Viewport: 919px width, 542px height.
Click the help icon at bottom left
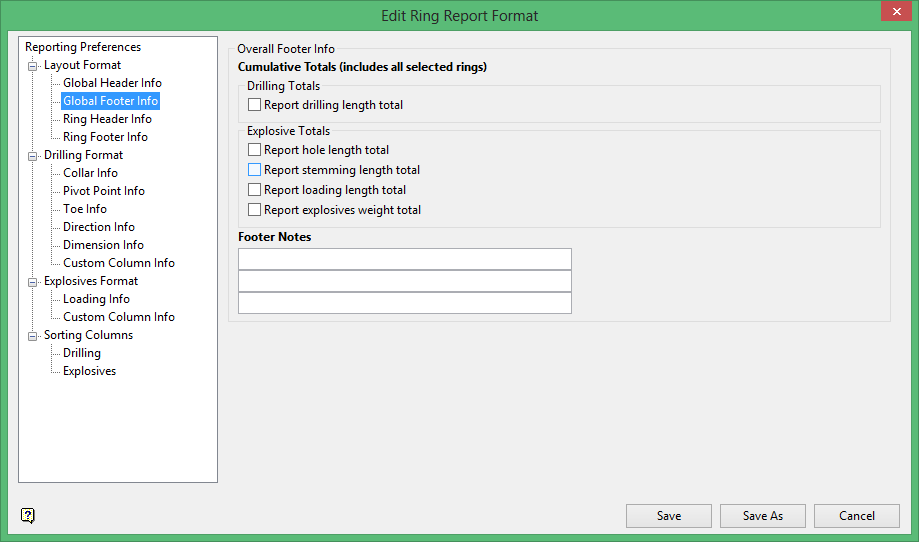coord(28,516)
